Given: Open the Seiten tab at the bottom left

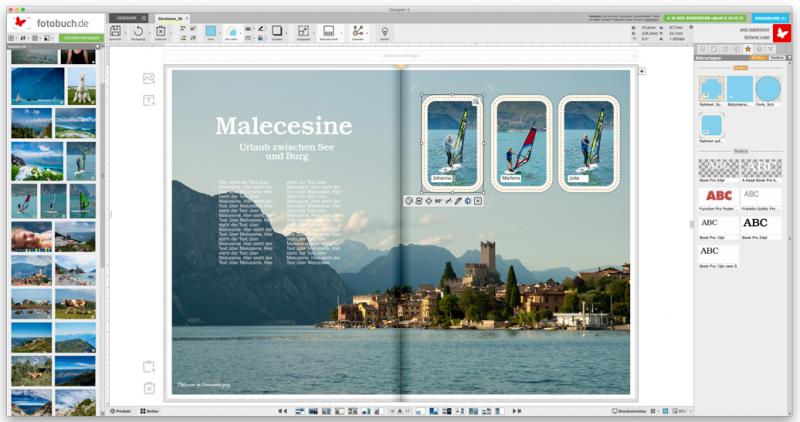Looking at the screenshot, I should tap(149, 411).
